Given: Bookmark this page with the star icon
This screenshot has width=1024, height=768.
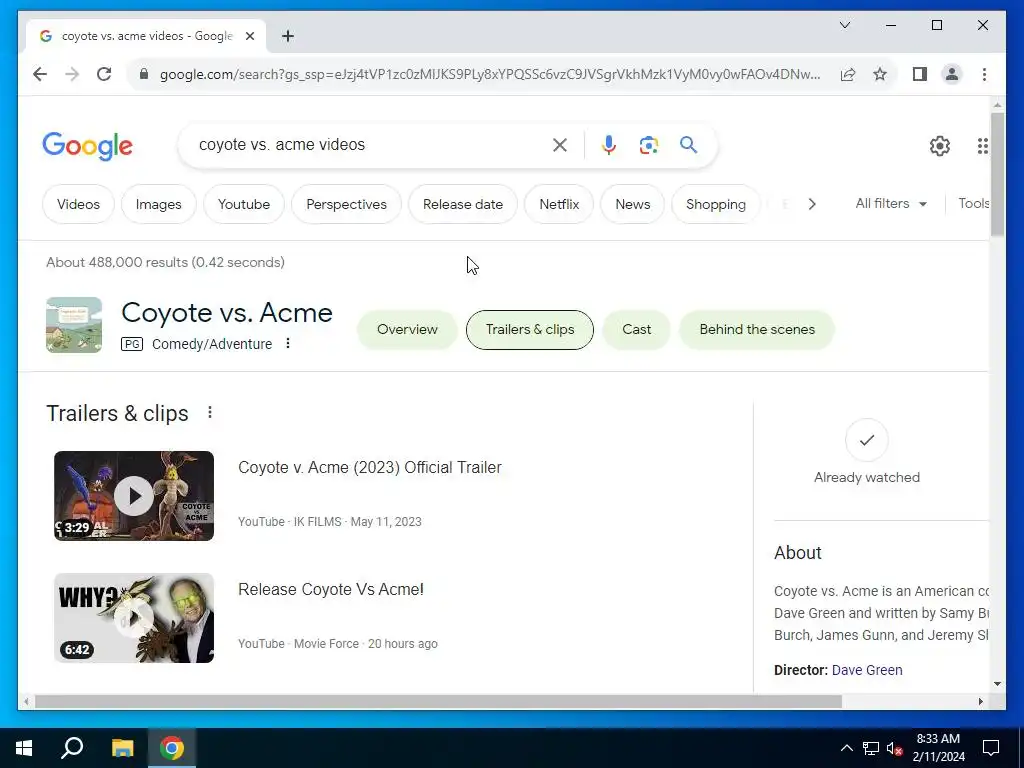Looking at the screenshot, I should [x=880, y=74].
